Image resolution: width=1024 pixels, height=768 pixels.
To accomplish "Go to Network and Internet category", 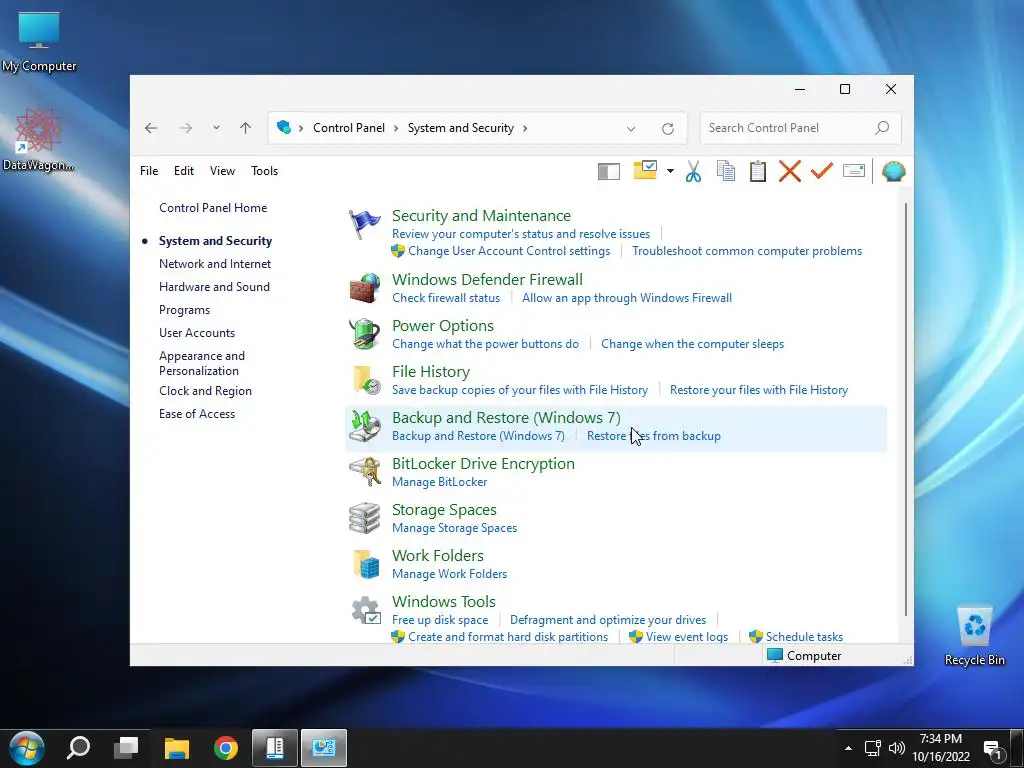I will pyautogui.click(x=215, y=264).
